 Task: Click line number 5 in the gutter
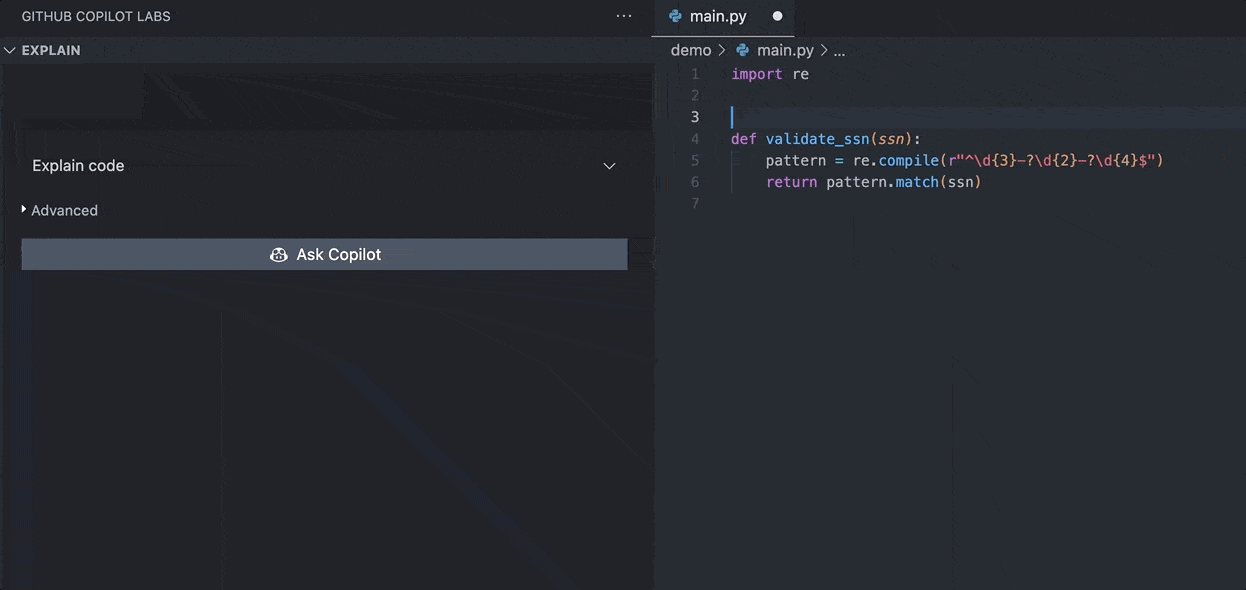695,160
